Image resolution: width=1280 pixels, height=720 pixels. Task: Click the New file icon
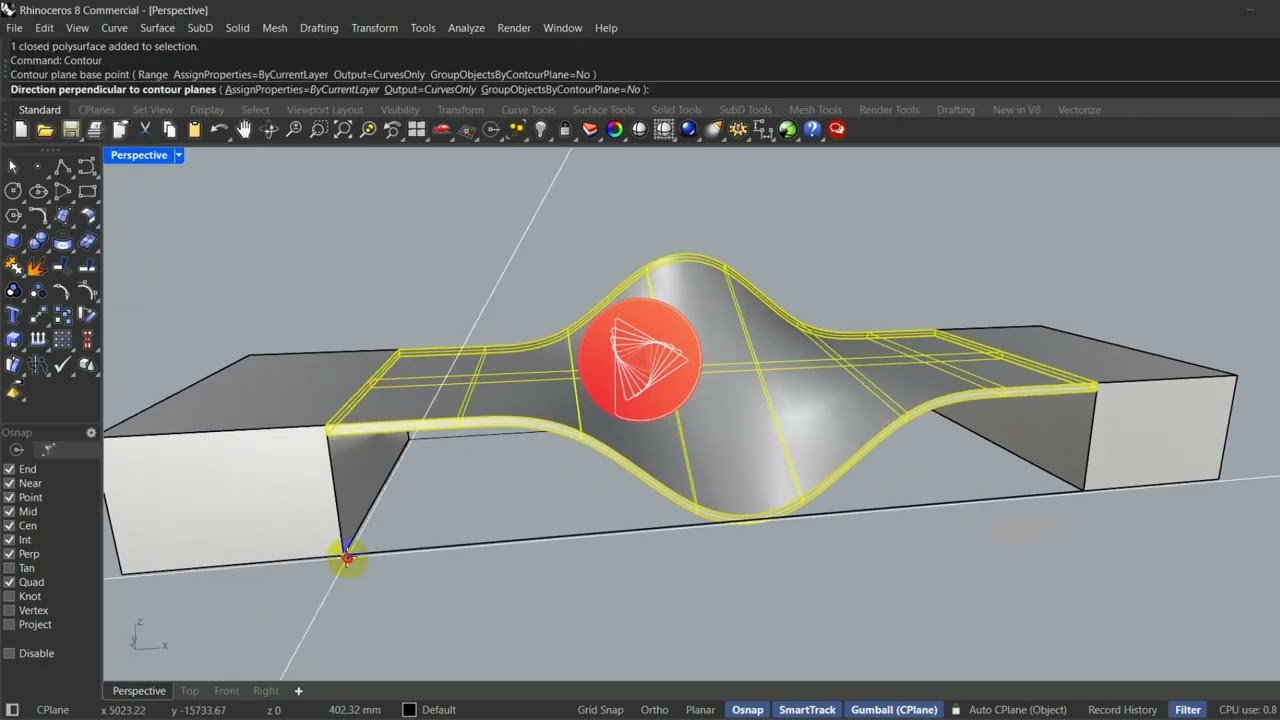tap(21, 129)
